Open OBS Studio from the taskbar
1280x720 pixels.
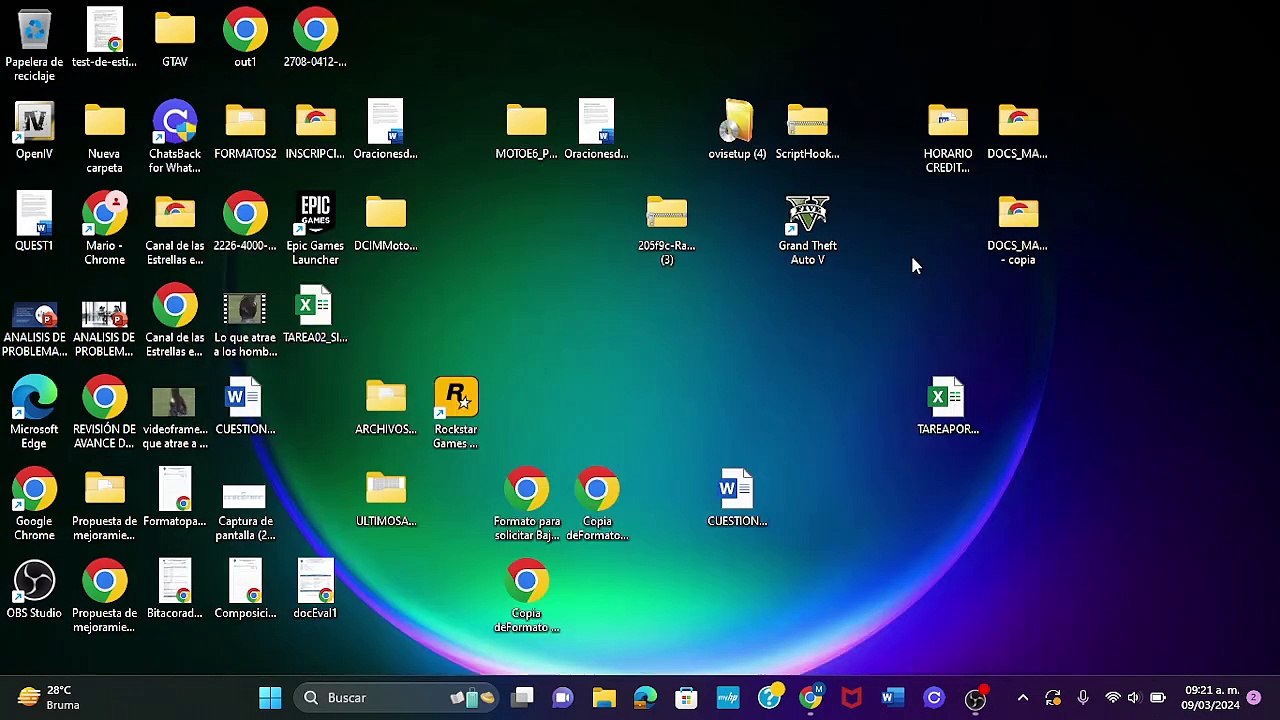pos(975,698)
